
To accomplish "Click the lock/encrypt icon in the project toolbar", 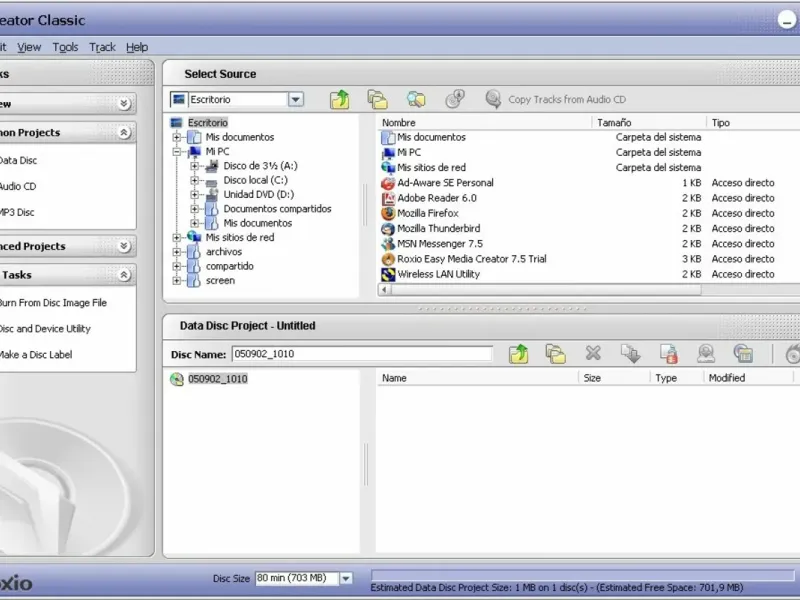I will (669, 354).
